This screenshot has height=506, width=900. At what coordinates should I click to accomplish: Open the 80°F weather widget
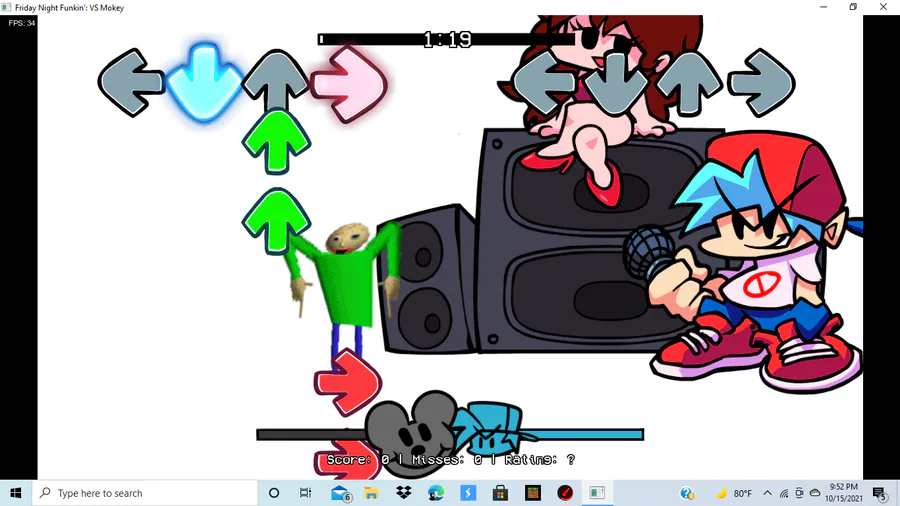[734, 493]
